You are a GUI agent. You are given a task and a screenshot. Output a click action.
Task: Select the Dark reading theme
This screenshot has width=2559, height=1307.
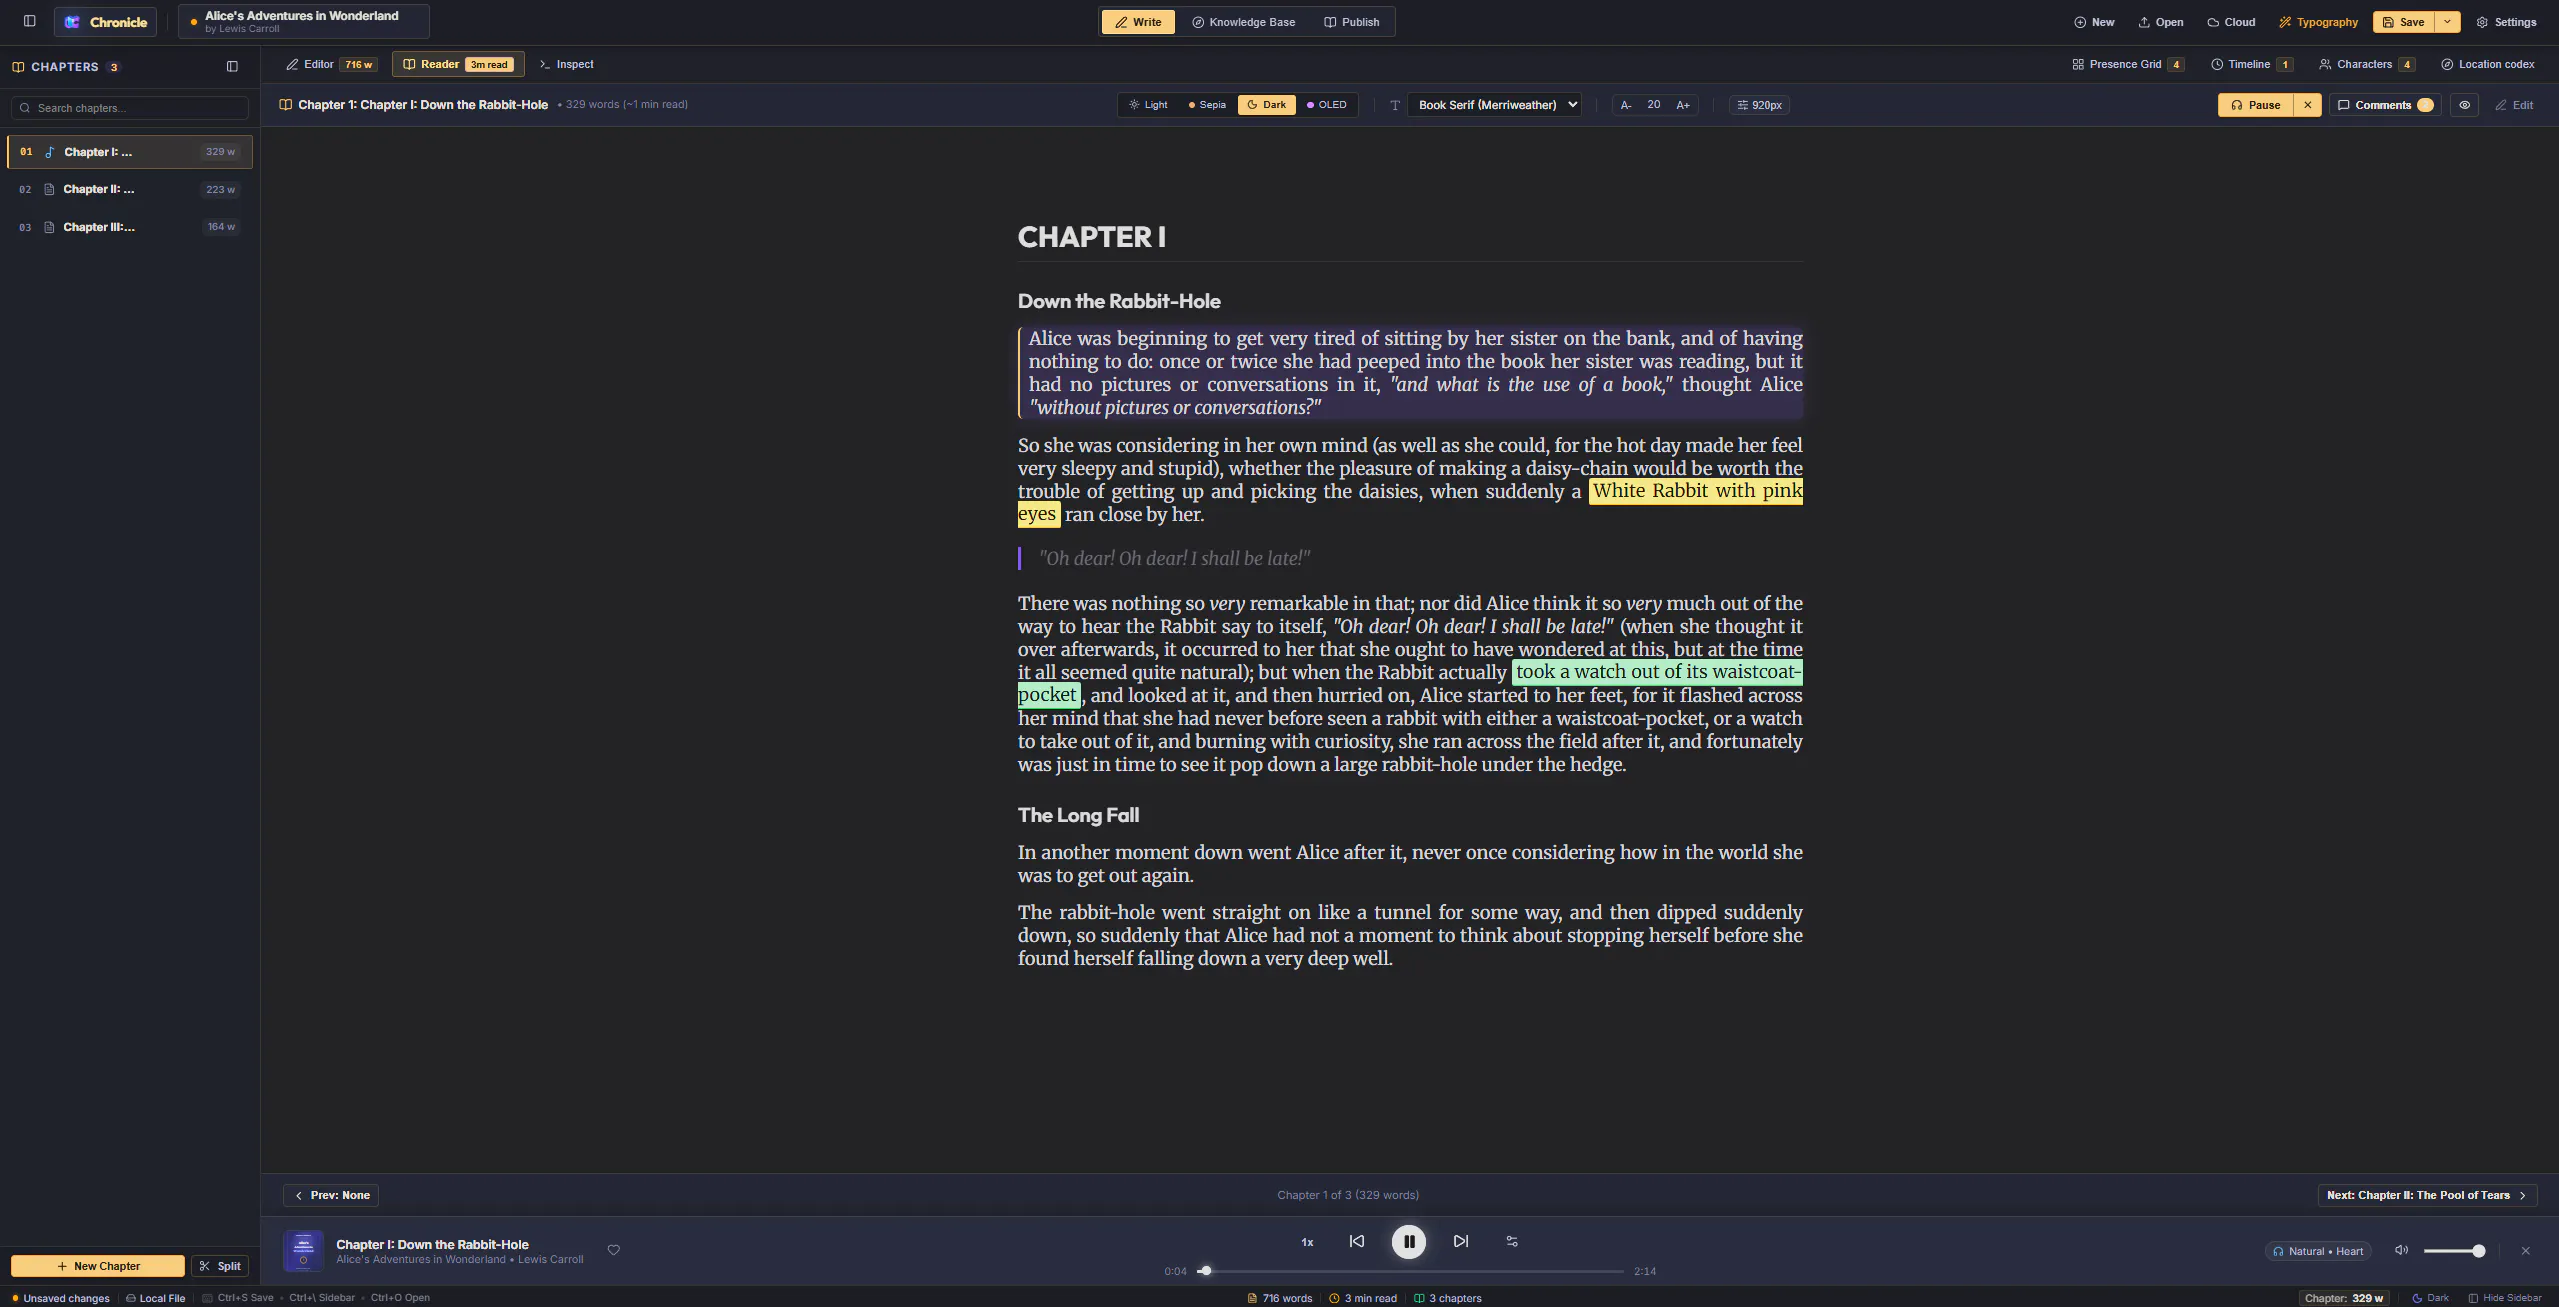(1266, 105)
